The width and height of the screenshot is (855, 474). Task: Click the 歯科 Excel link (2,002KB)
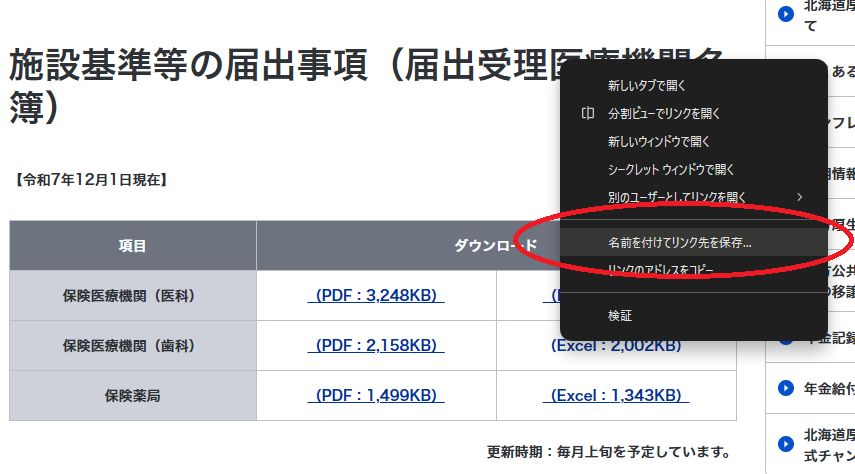click(616, 345)
